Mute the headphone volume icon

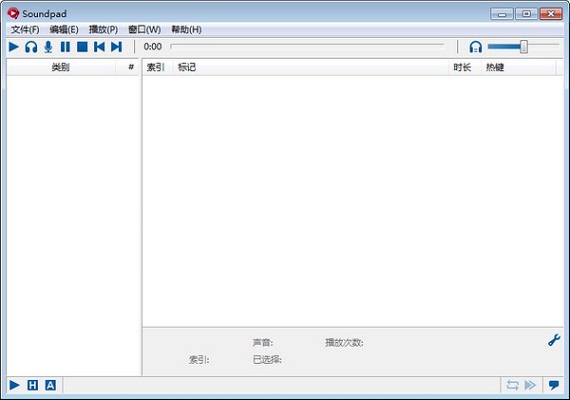pyautogui.click(x=475, y=47)
